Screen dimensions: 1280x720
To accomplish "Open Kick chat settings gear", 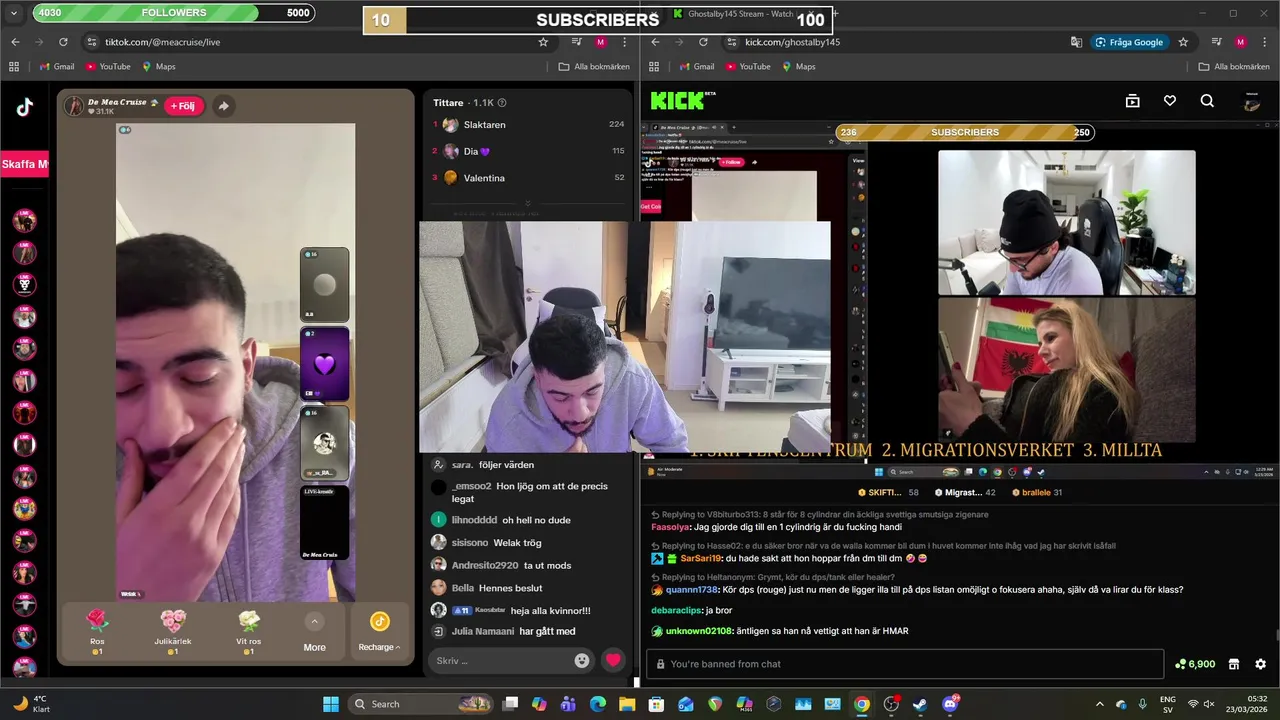I will pos(1260,664).
